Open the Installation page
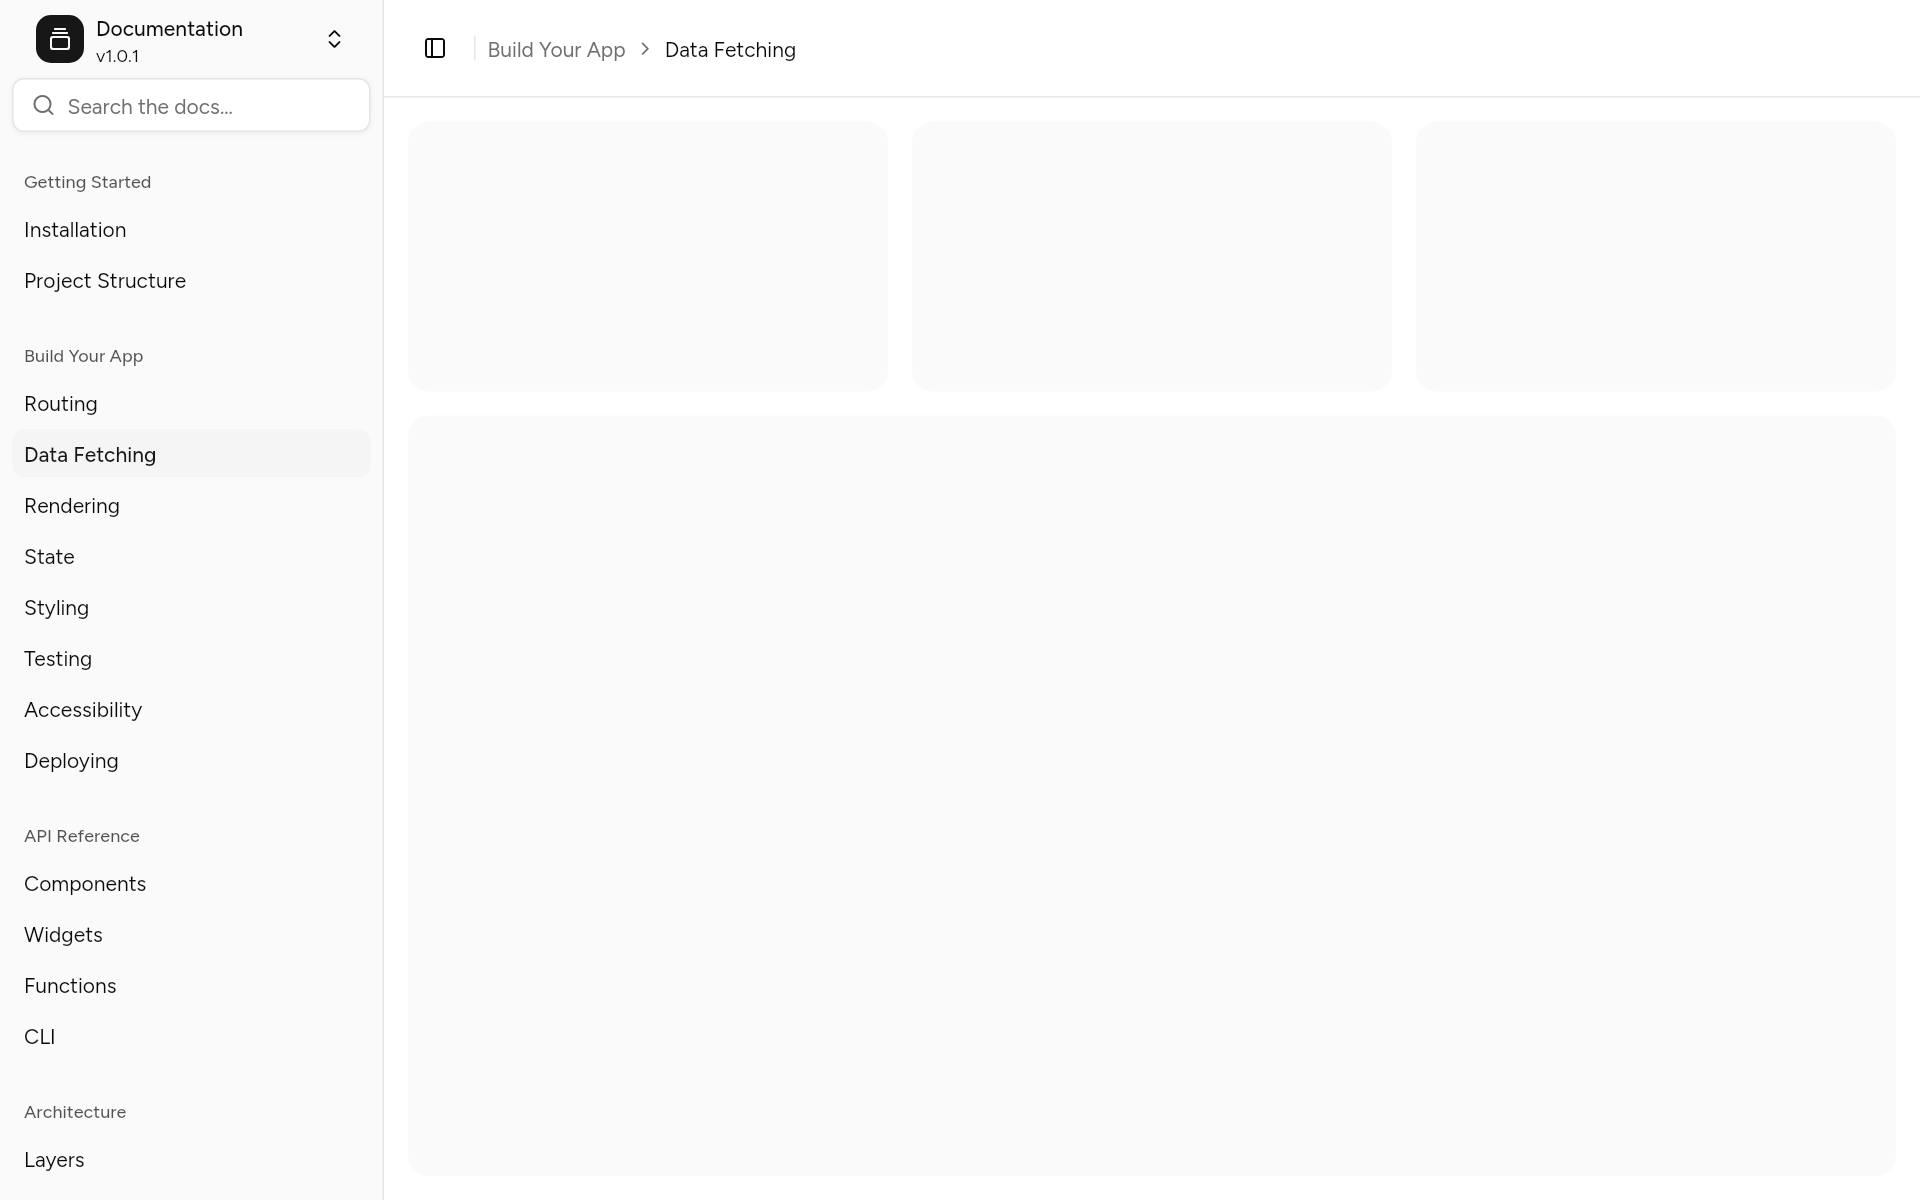The width and height of the screenshot is (1920, 1200). 191,230
